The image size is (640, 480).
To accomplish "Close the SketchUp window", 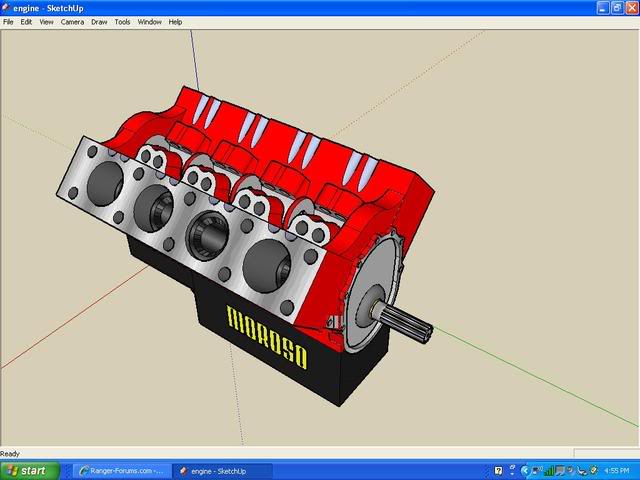I will (632, 8).
